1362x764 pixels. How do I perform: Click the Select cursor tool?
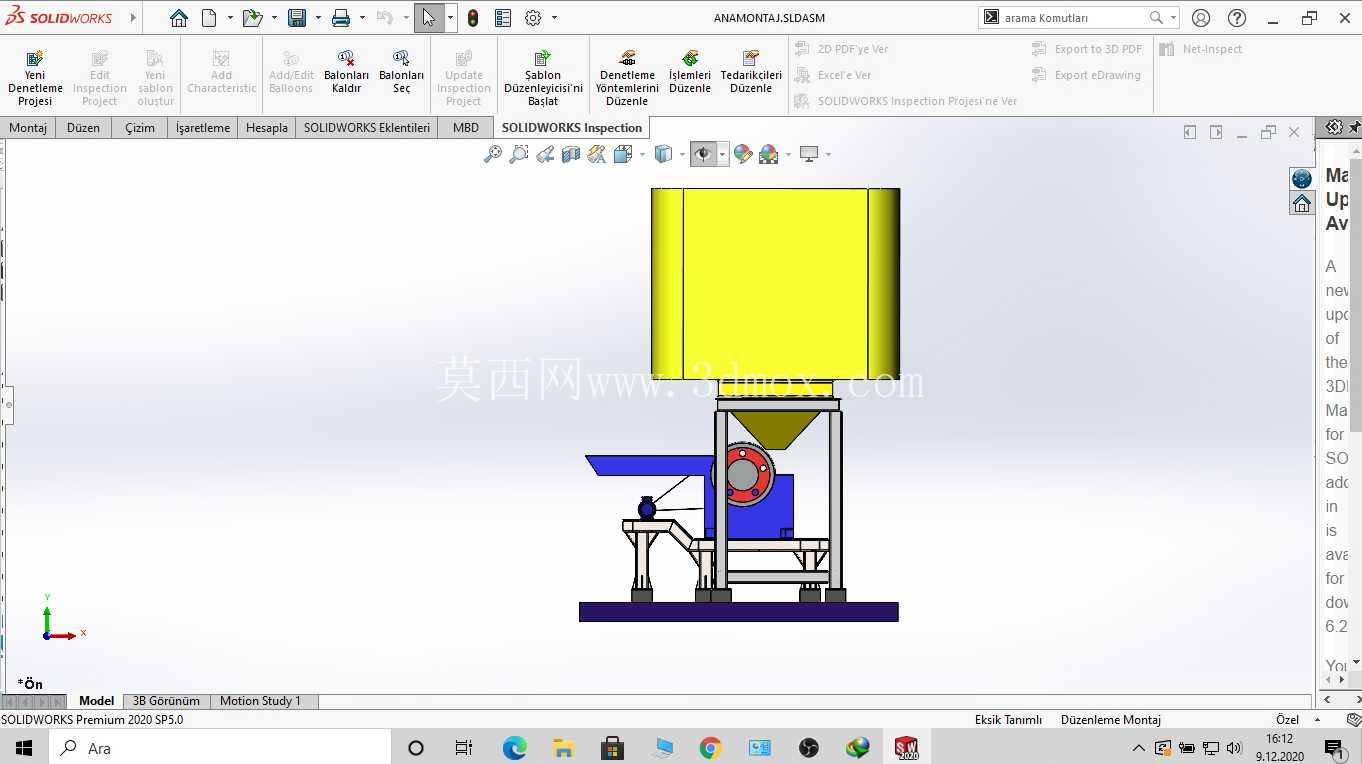tap(429, 18)
